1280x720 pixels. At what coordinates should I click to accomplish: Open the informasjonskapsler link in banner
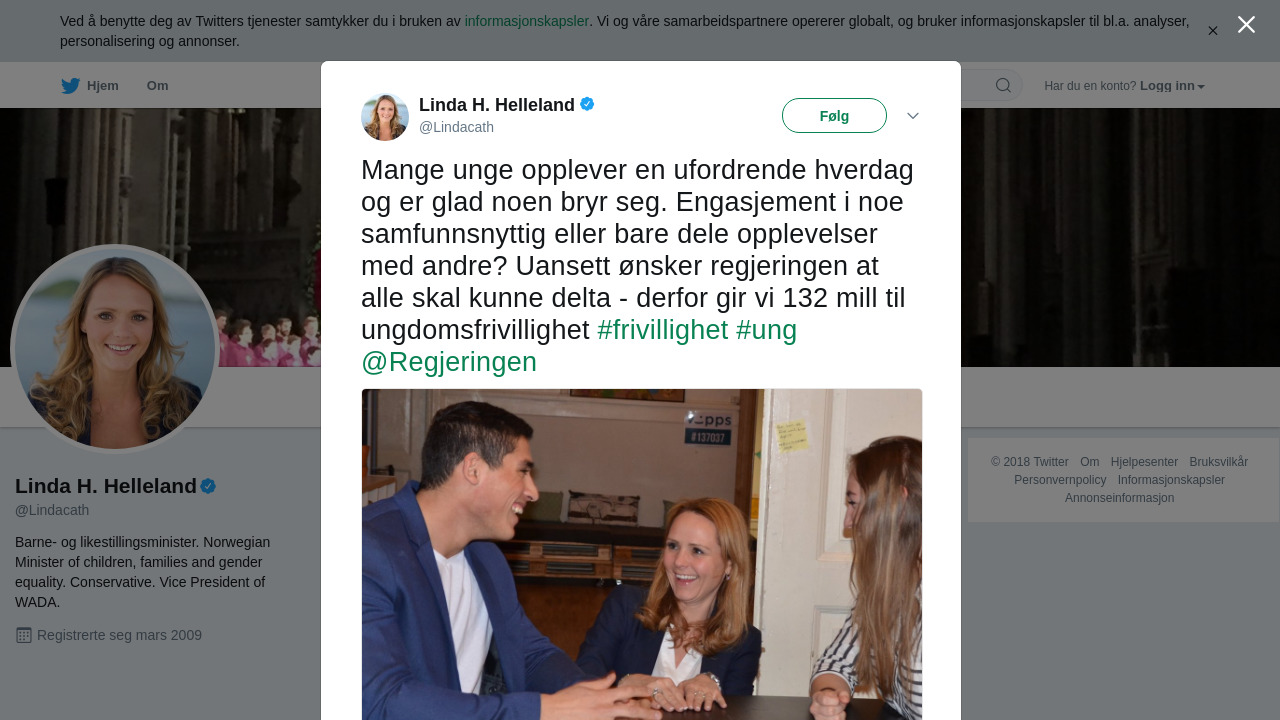[x=526, y=21]
